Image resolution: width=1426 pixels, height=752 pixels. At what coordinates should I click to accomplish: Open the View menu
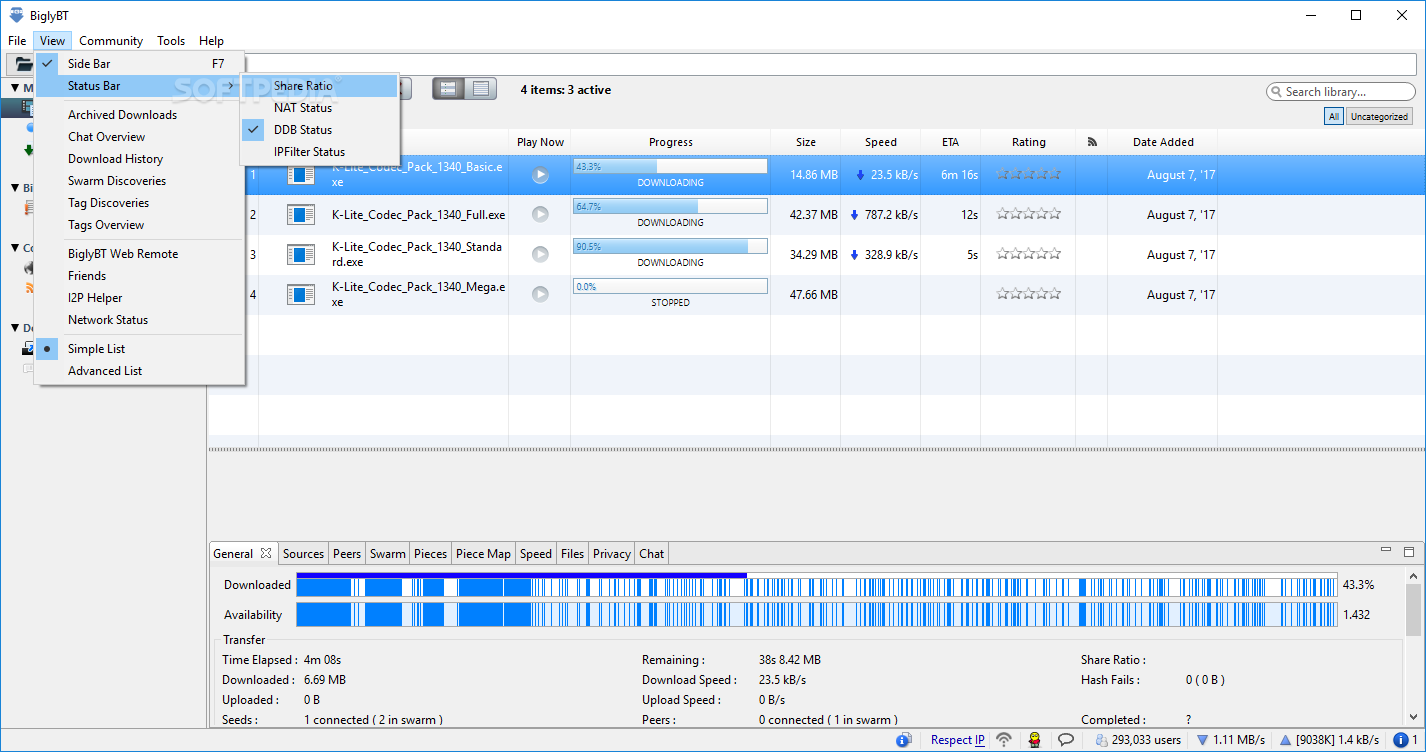point(53,41)
